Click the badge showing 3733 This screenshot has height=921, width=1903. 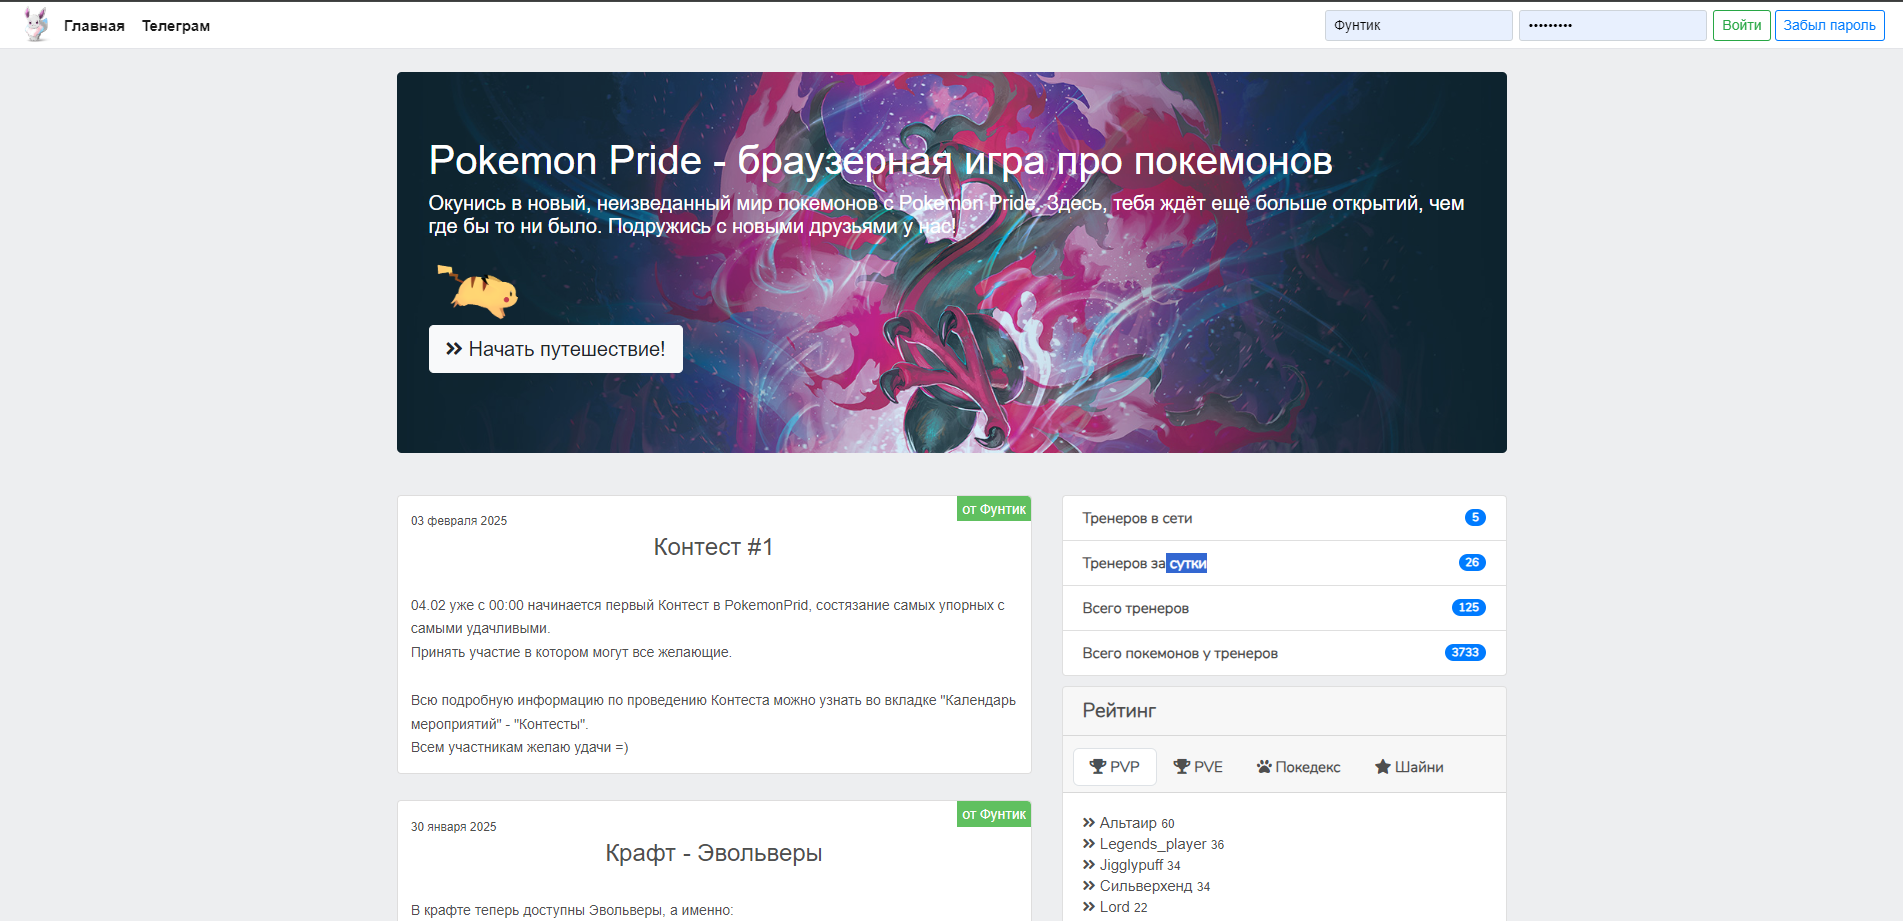click(x=1465, y=652)
